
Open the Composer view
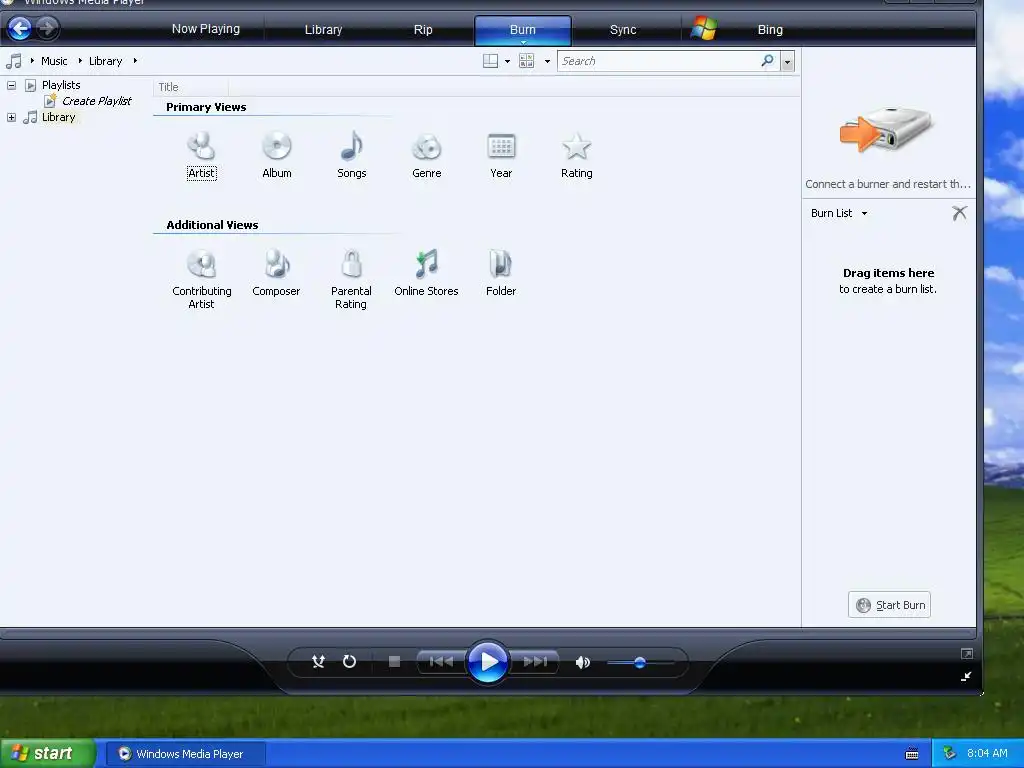pyautogui.click(x=276, y=273)
